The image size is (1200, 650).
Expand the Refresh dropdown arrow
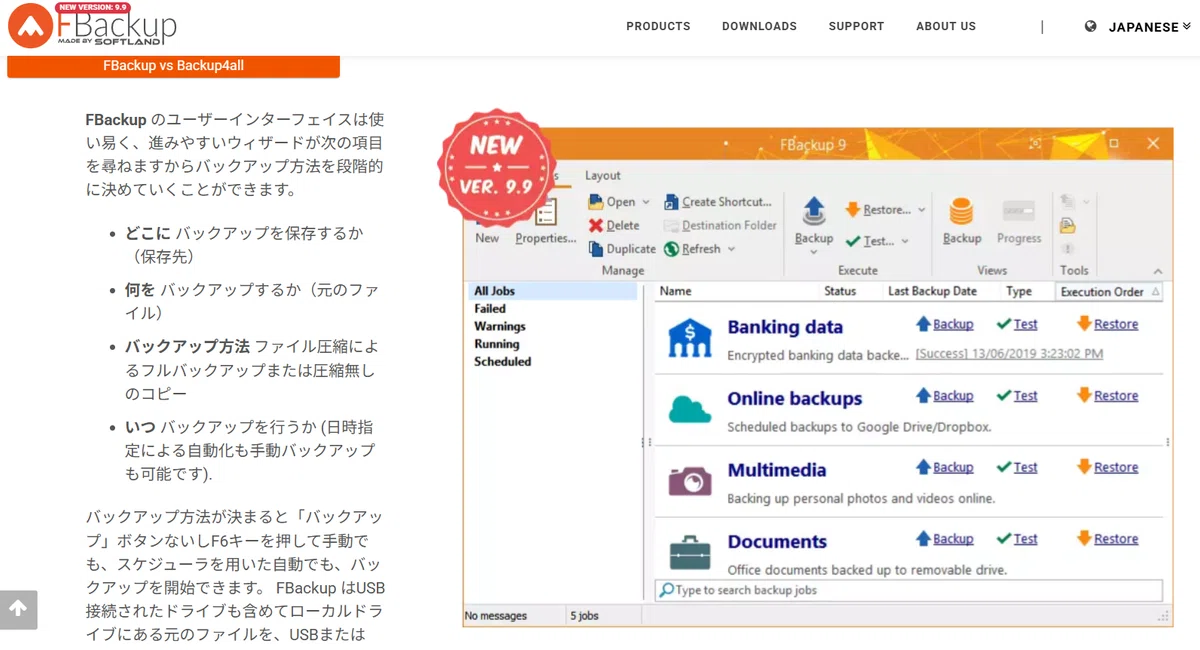coord(731,249)
